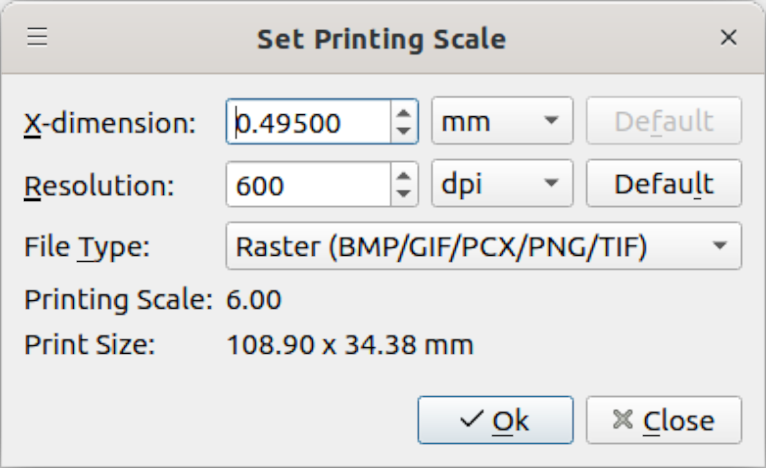Open the File Type Raster dropdown

pos(483,246)
